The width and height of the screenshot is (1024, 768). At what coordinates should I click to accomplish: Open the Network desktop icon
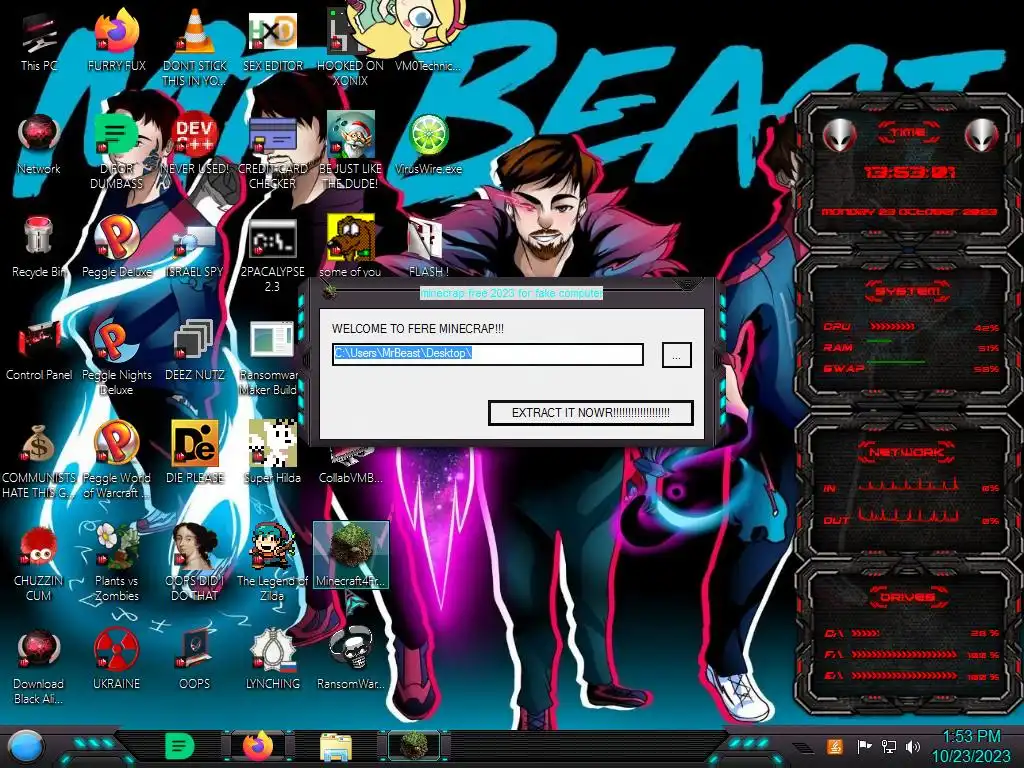click(x=39, y=145)
